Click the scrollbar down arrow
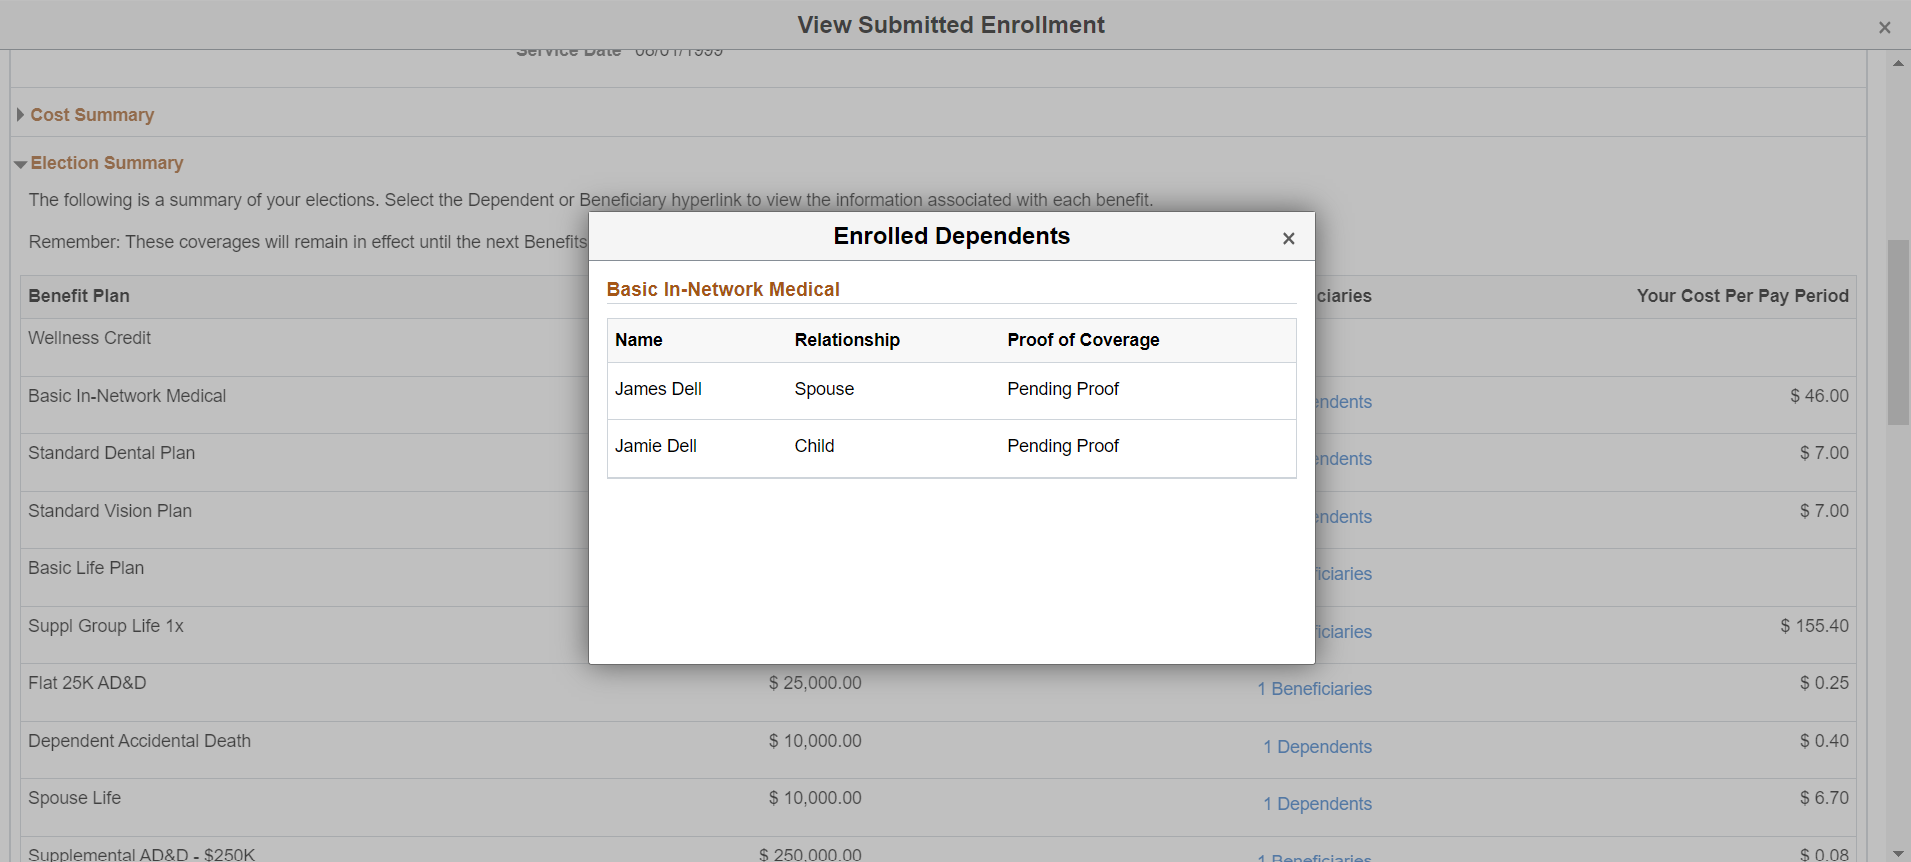The height and width of the screenshot is (862, 1911). click(1897, 853)
